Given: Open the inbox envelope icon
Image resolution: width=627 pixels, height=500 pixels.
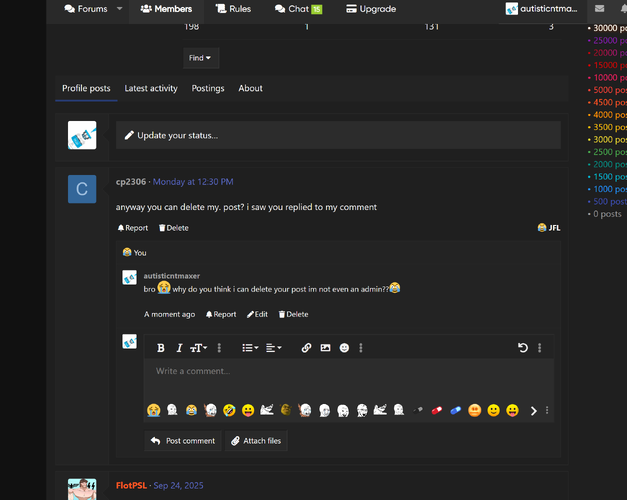Looking at the screenshot, I should coord(599,9).
